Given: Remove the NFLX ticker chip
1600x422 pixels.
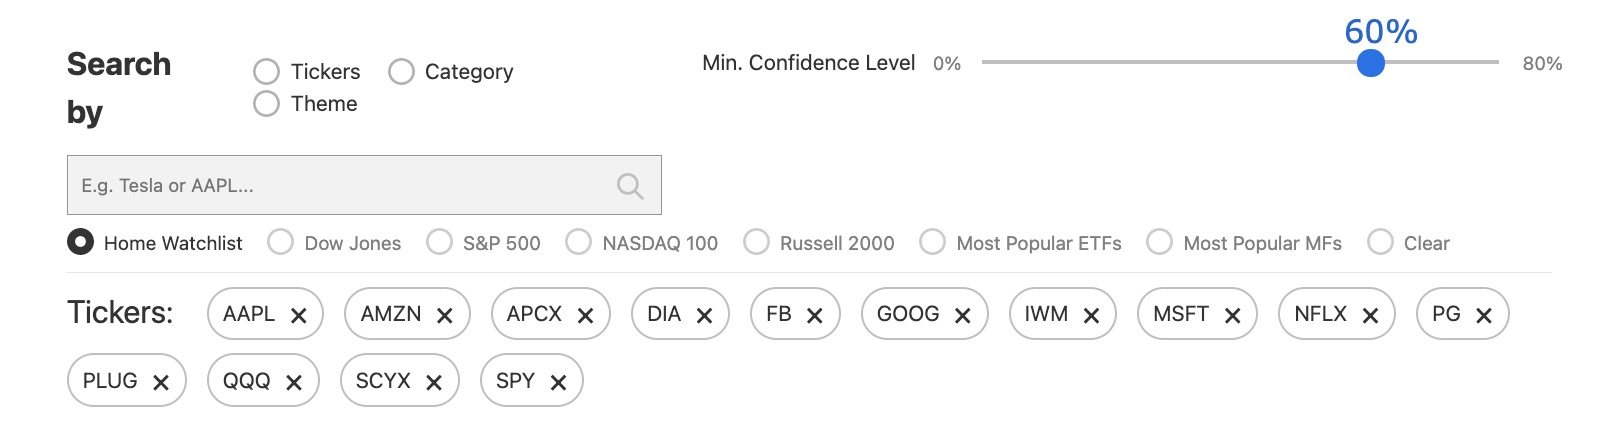Looking at the screenshot, I should click(1370, 316).
